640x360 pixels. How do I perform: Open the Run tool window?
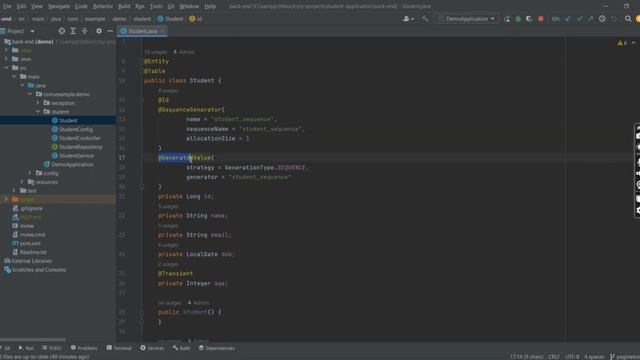(x=26, y=348)
